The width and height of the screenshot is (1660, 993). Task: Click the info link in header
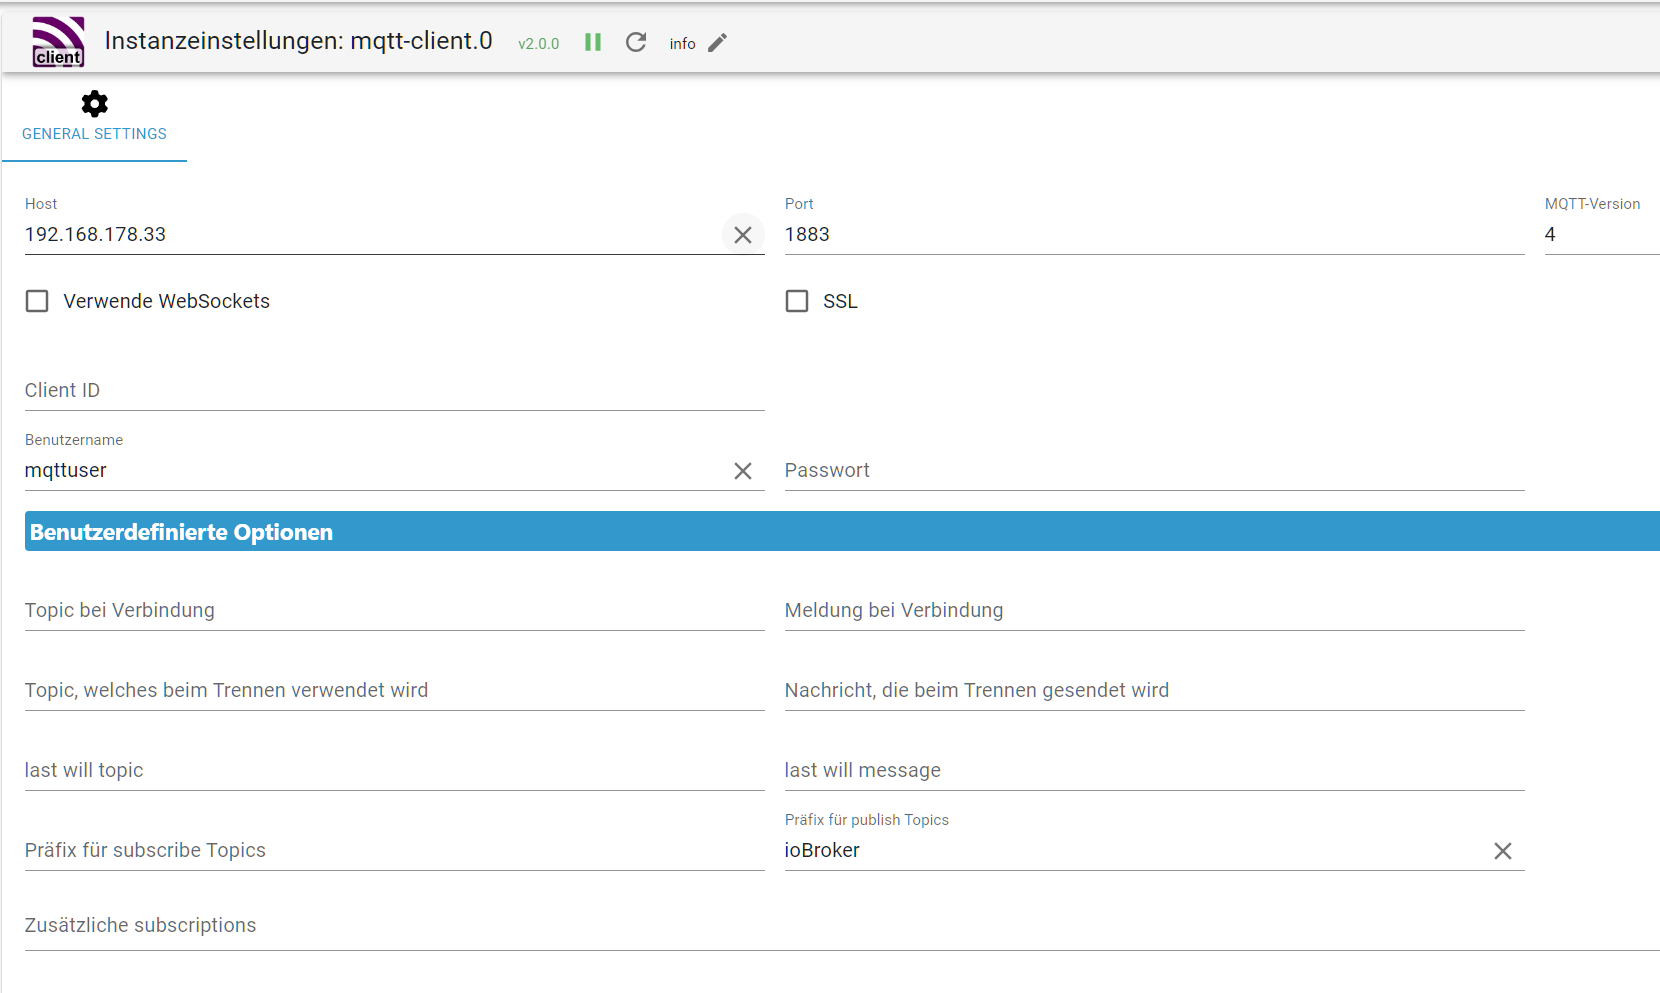683,43
